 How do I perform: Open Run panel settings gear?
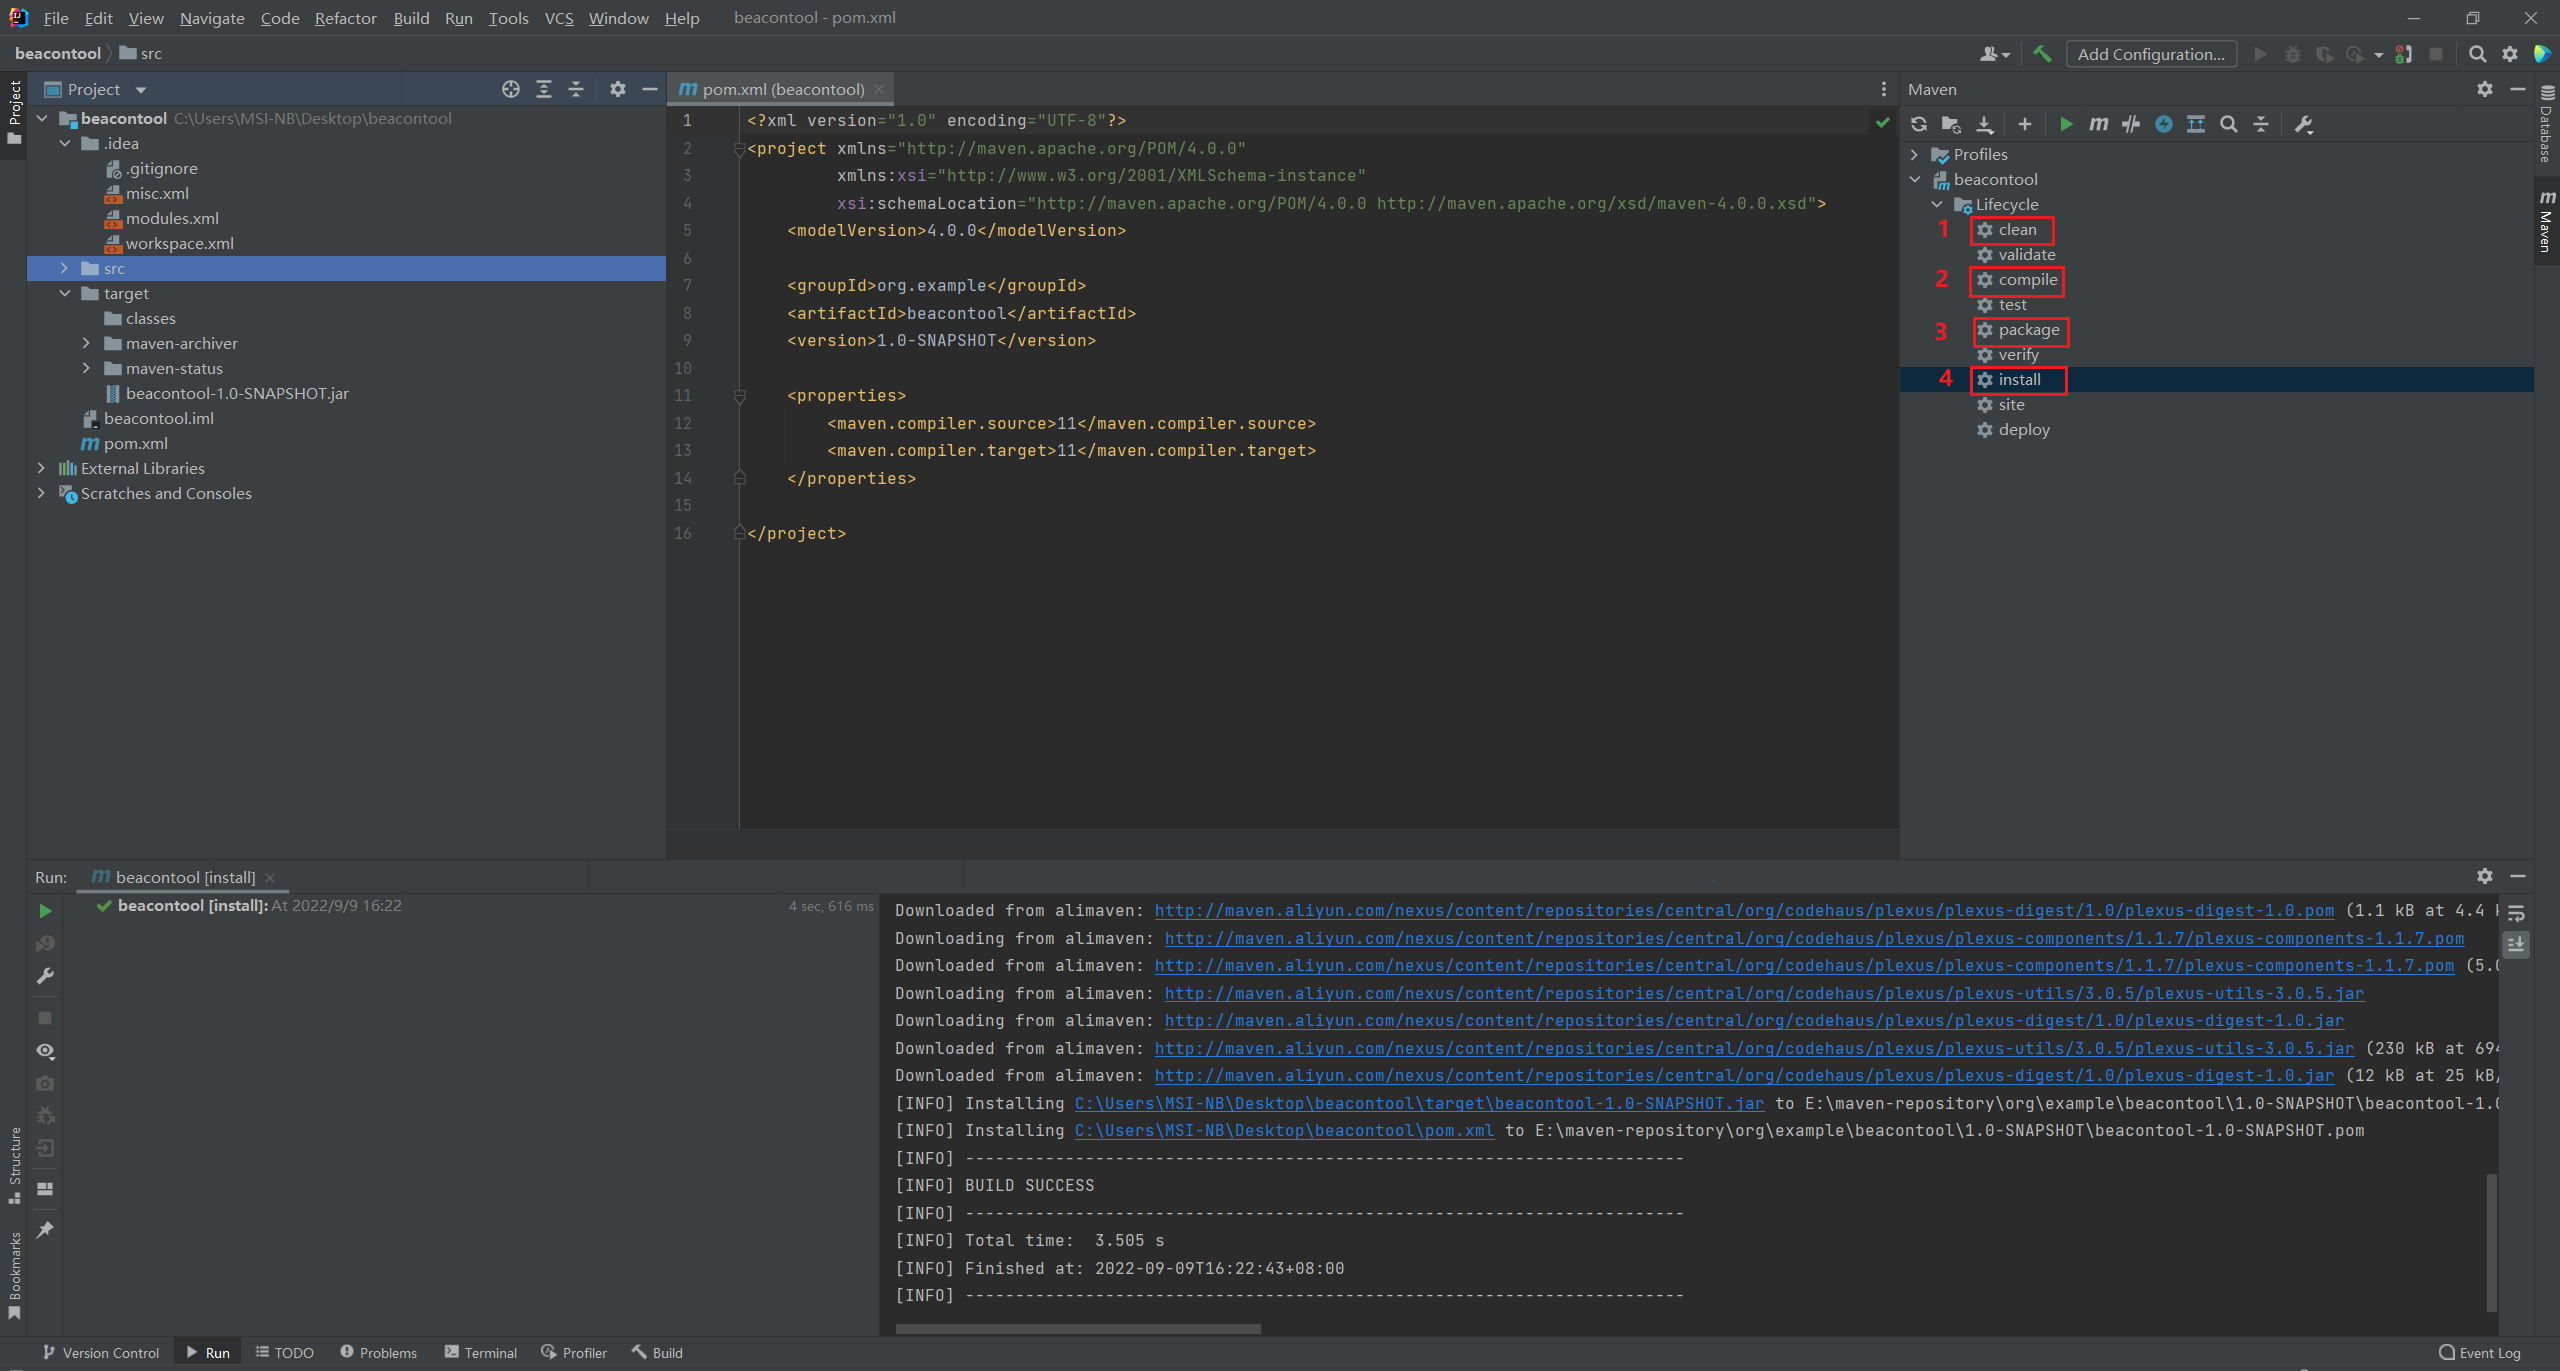[2485, 876]
